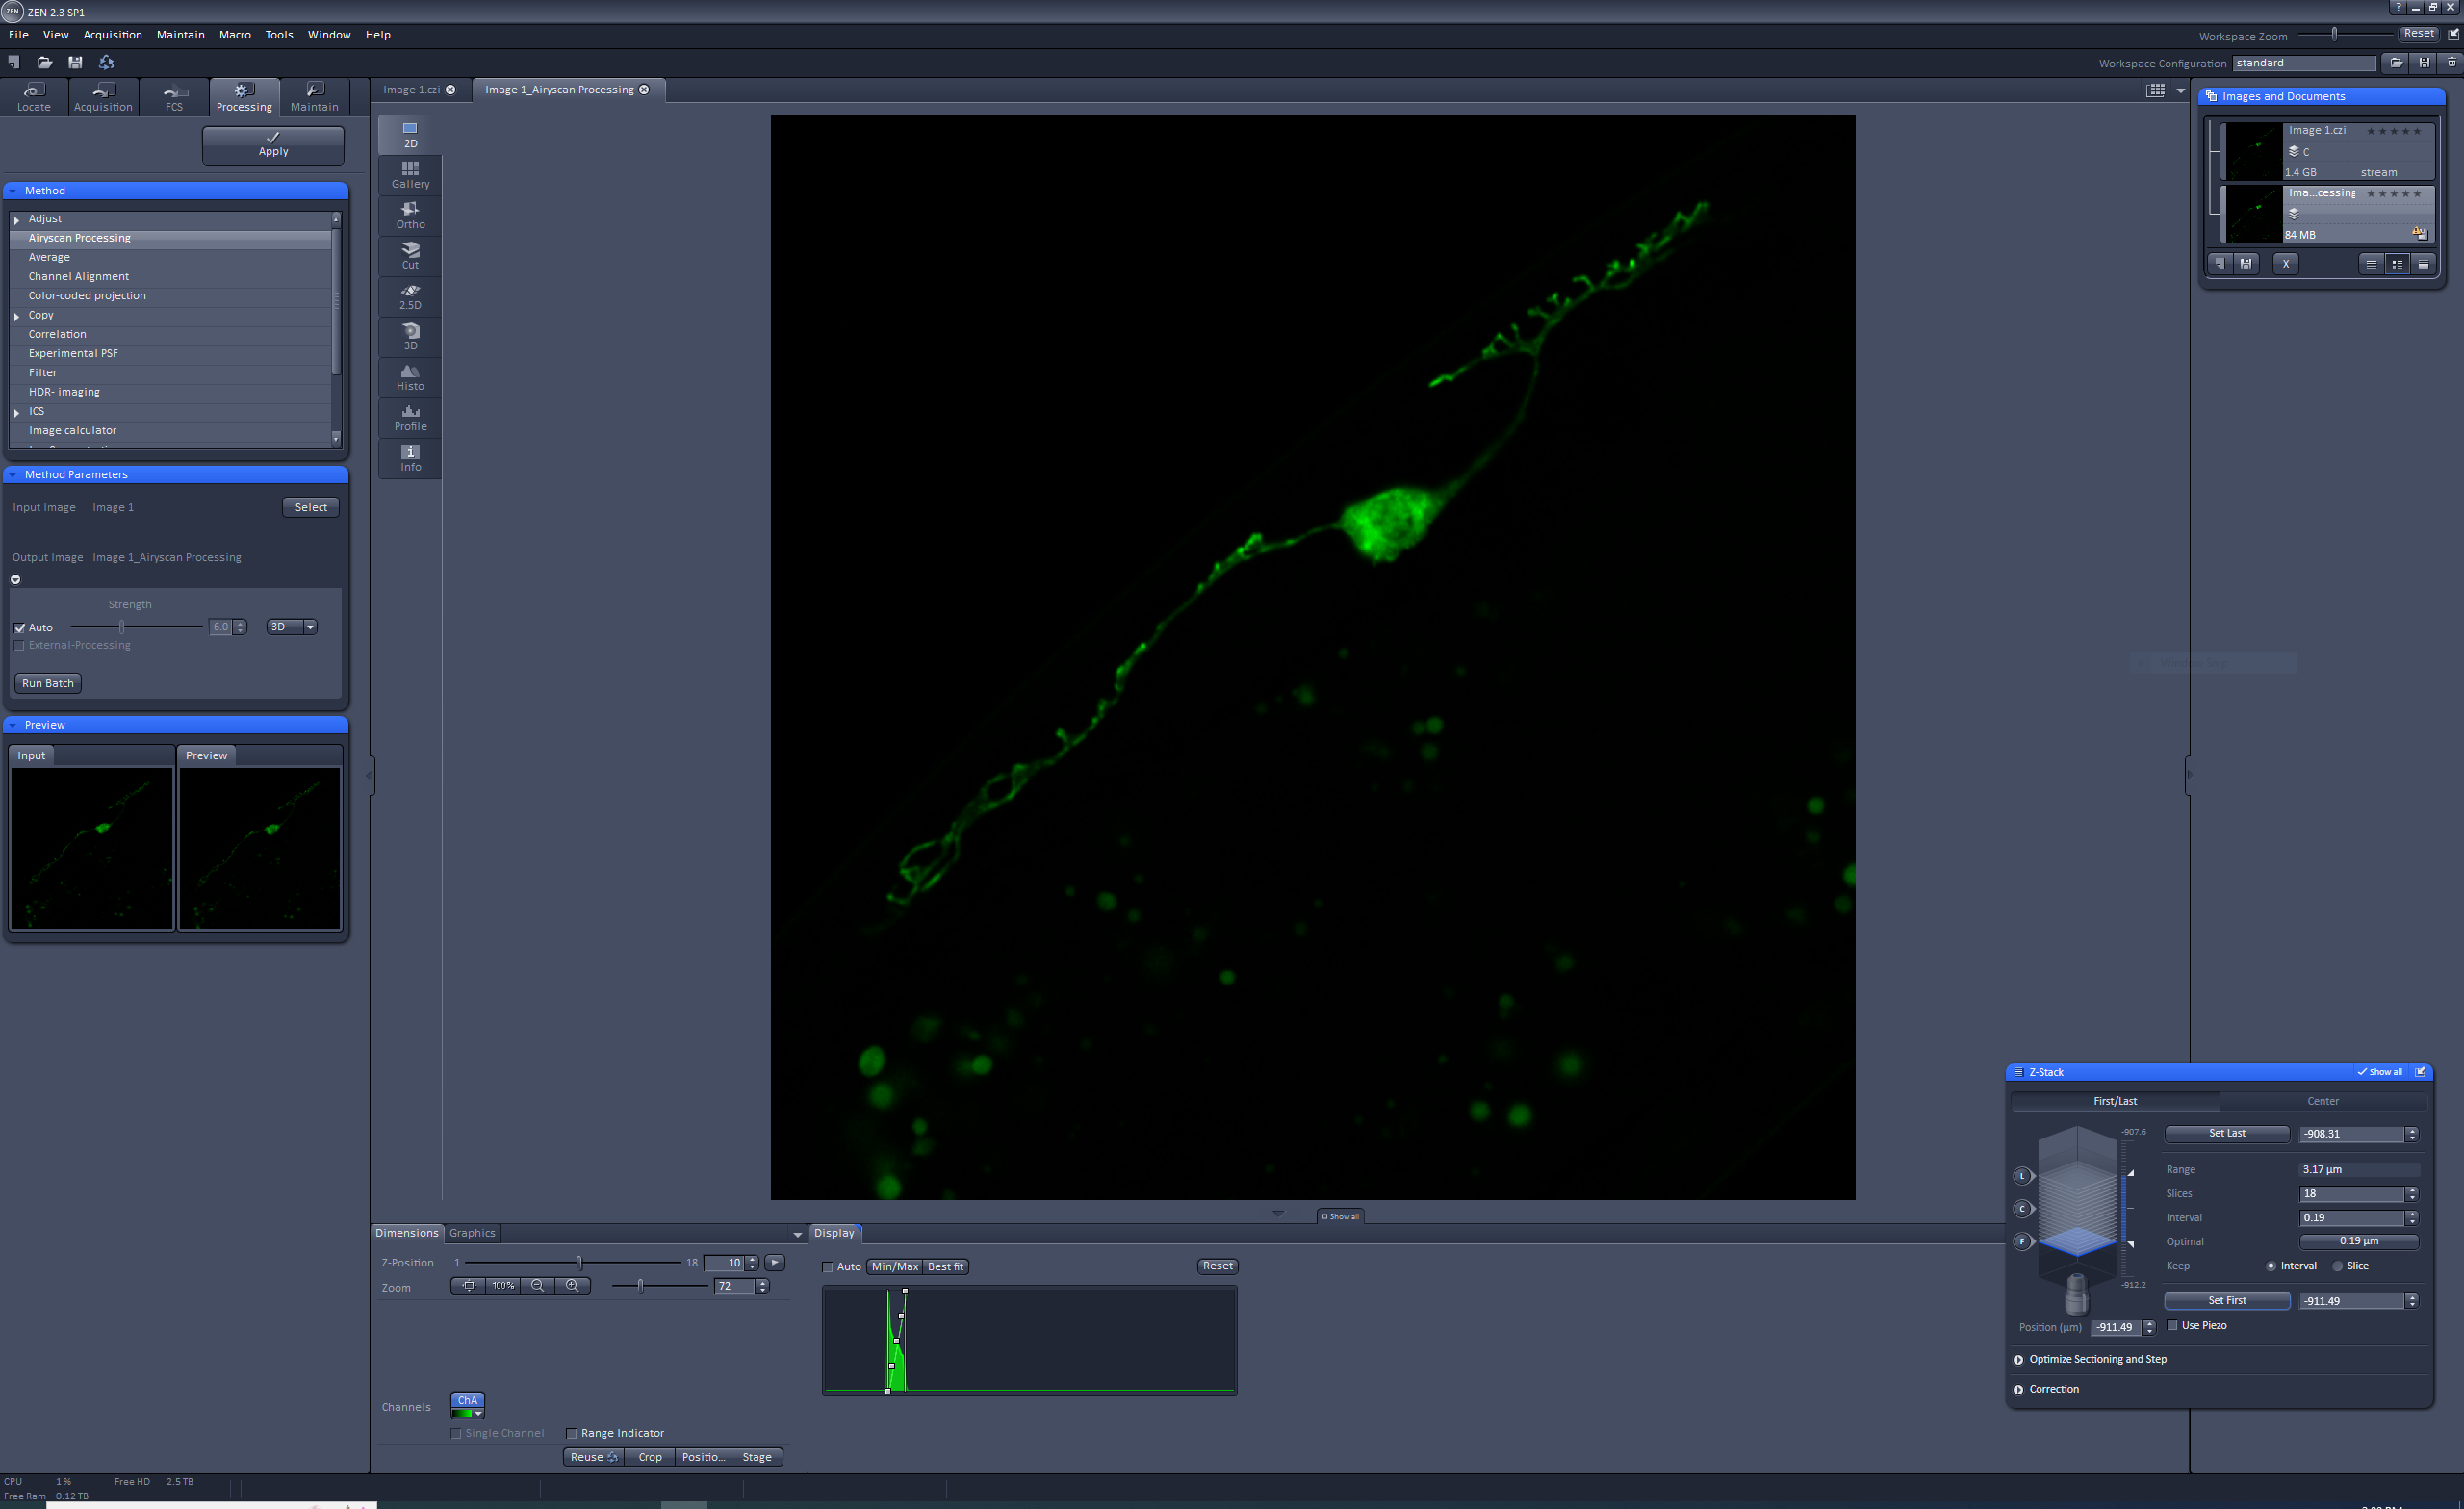
Task: Show the image Info view
Action: pos(410,458)
